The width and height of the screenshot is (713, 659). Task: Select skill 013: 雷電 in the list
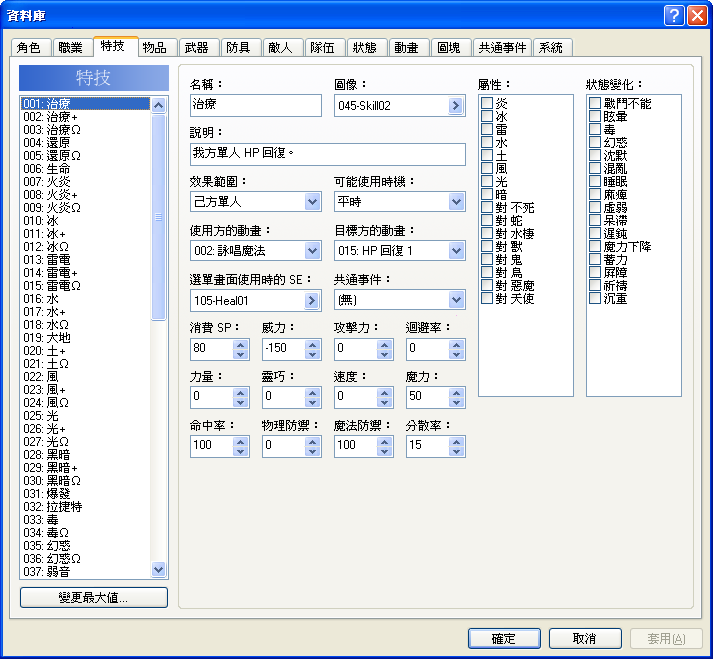(85, 260)
